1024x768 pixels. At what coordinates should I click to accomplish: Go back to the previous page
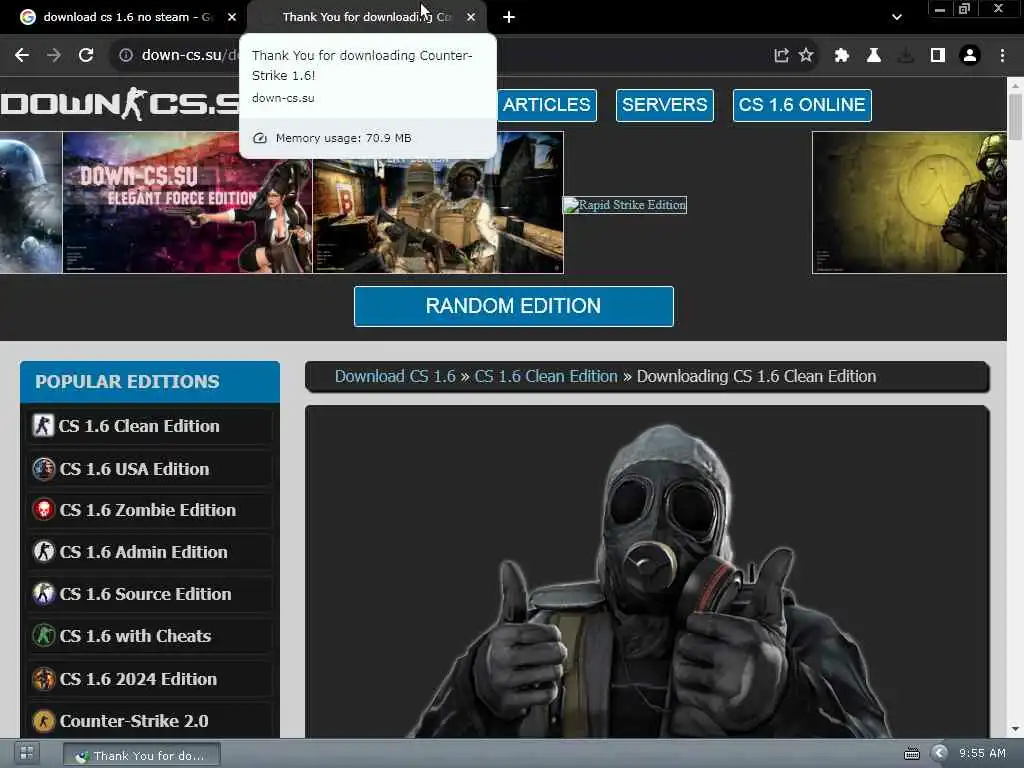click(22, 56)
